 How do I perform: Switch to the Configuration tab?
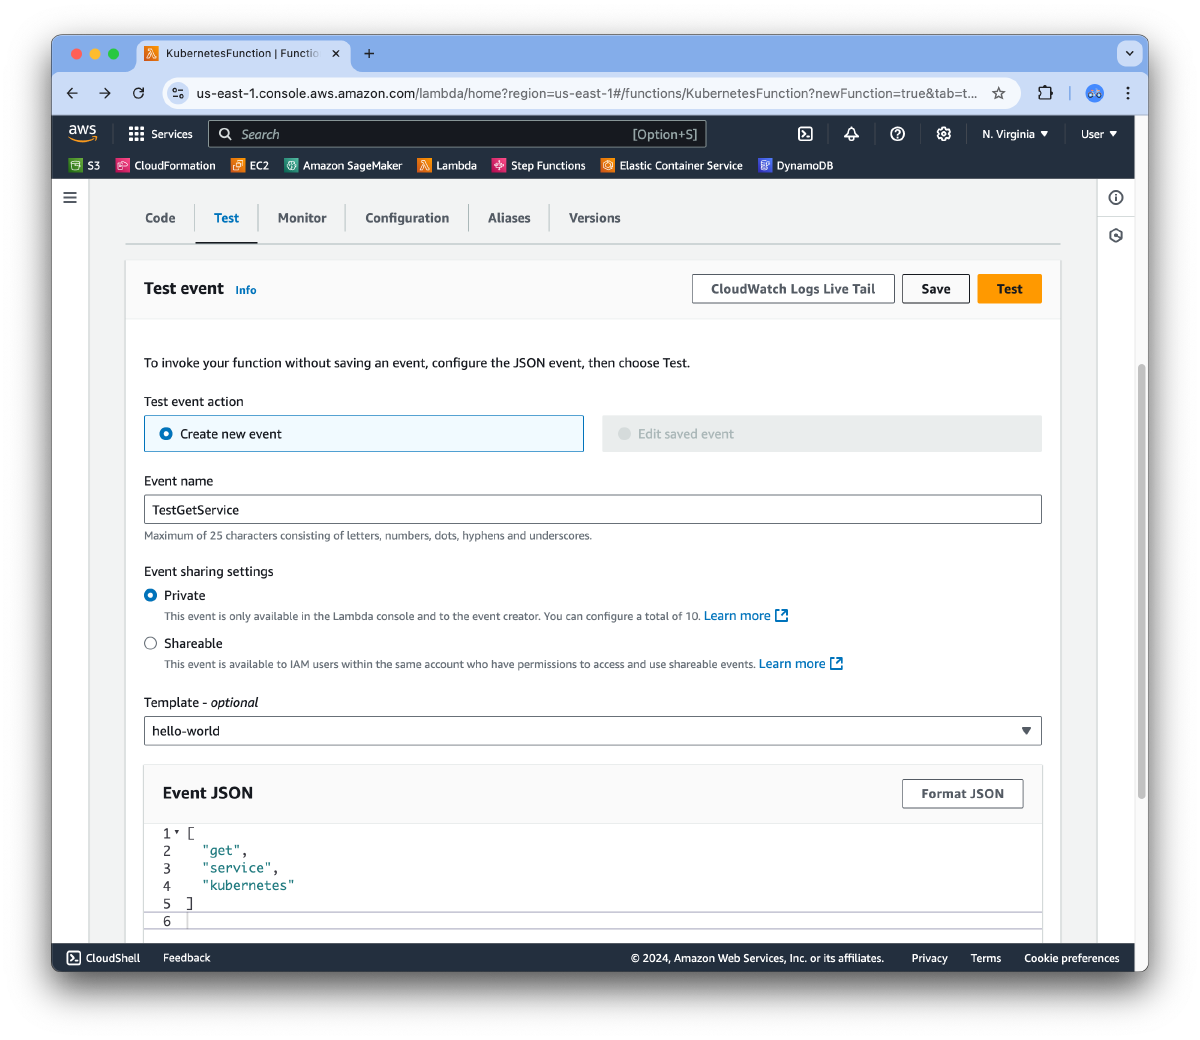407,218
